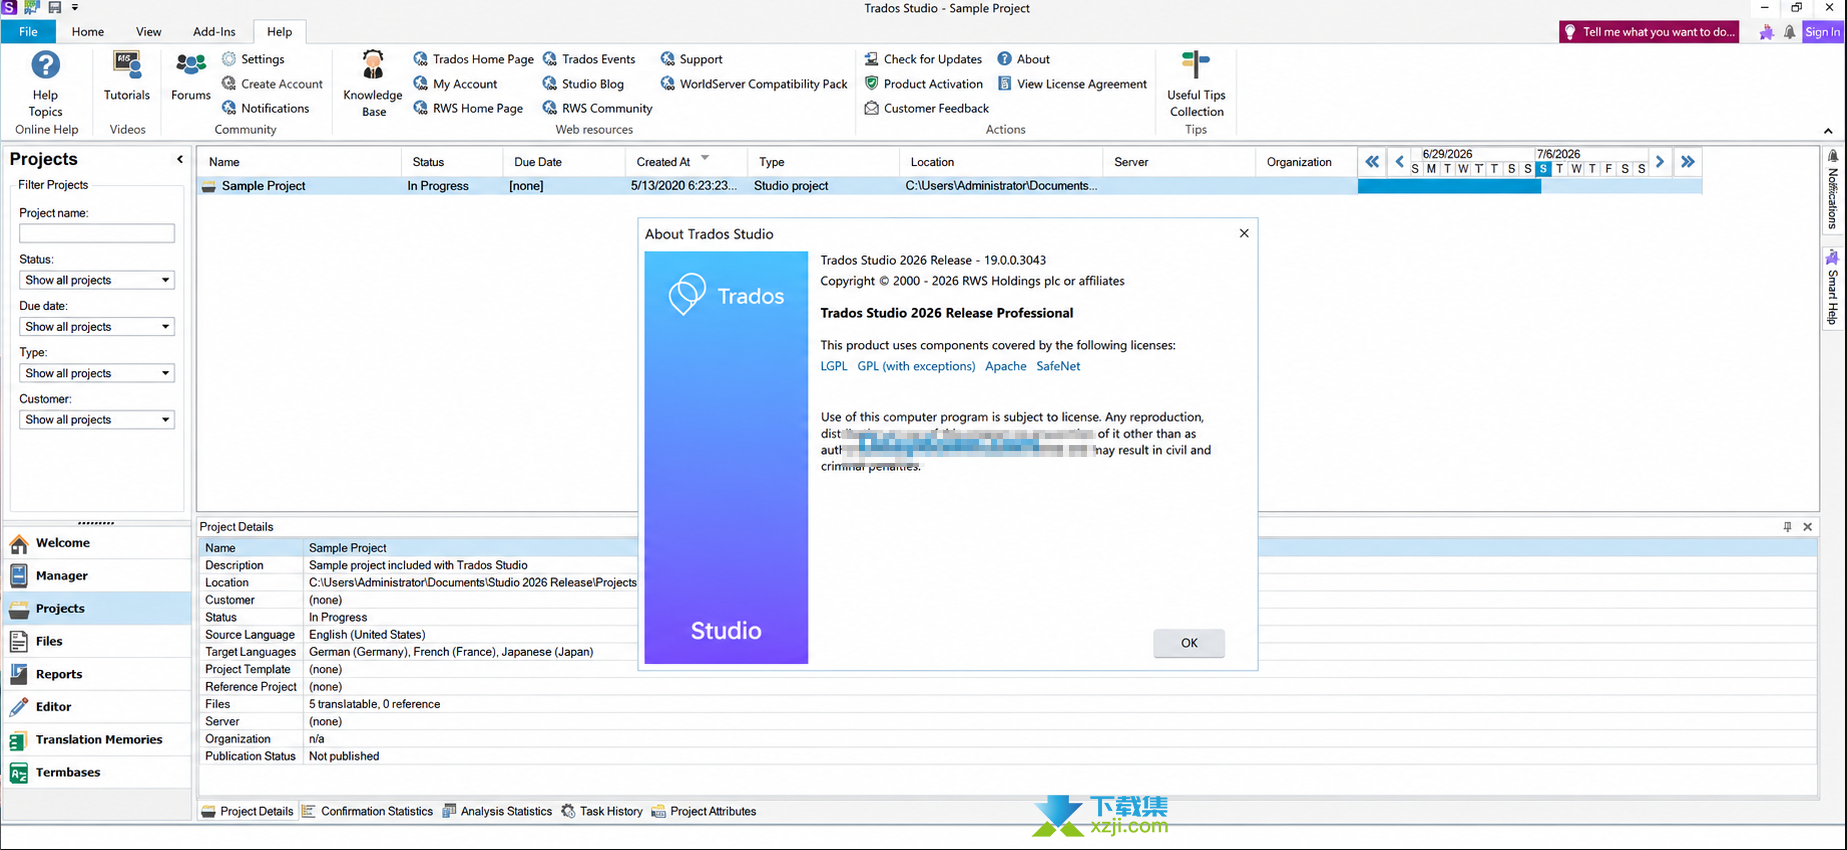Open the GPL (with exceptions) link

tap(916, 366)
